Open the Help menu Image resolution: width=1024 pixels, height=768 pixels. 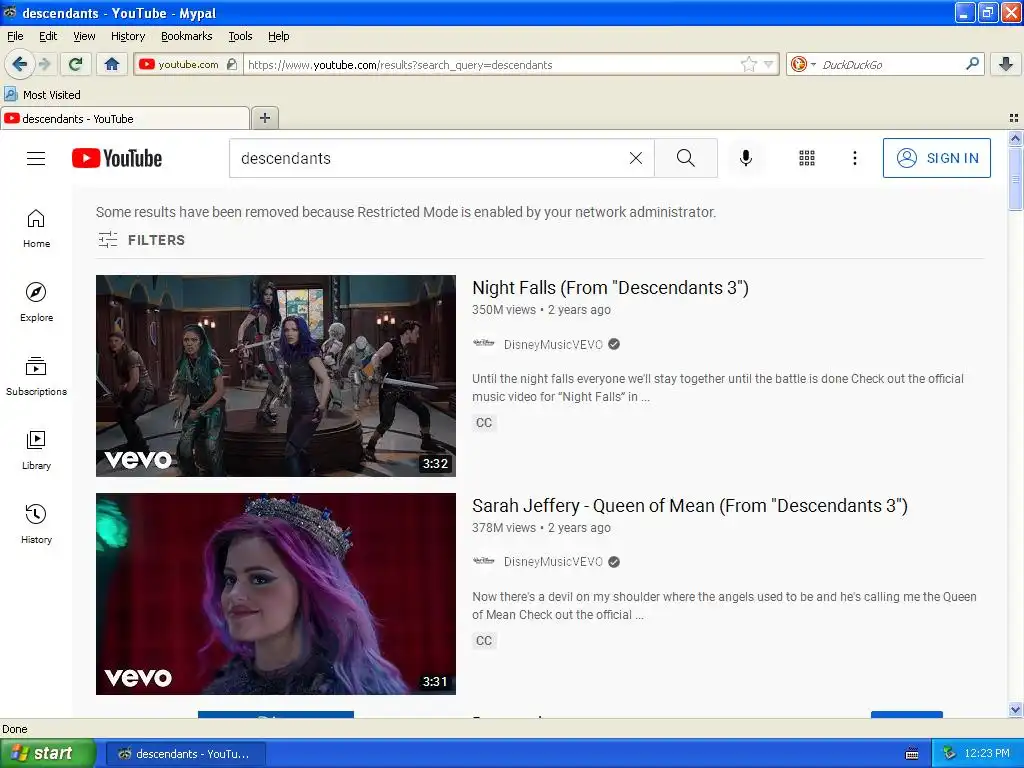click(279, 36)
